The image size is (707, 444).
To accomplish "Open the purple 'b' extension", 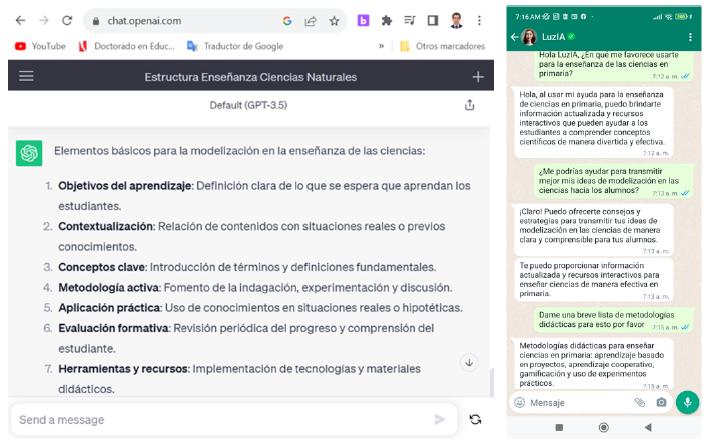I will tap(363, 20).
